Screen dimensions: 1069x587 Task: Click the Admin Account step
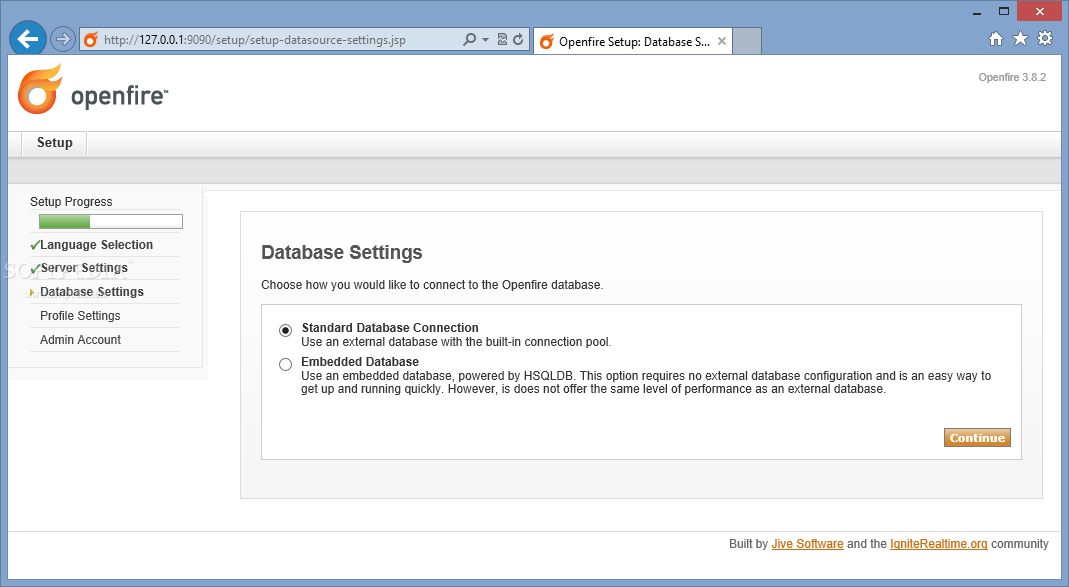pyautogui.click(x=80, y=340)
